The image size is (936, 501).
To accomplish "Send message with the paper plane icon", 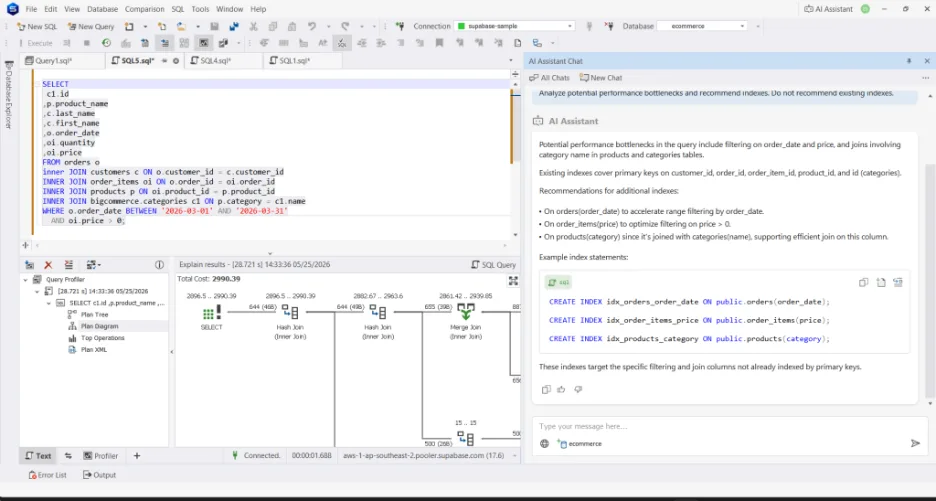I will click(x=915, y=443).
